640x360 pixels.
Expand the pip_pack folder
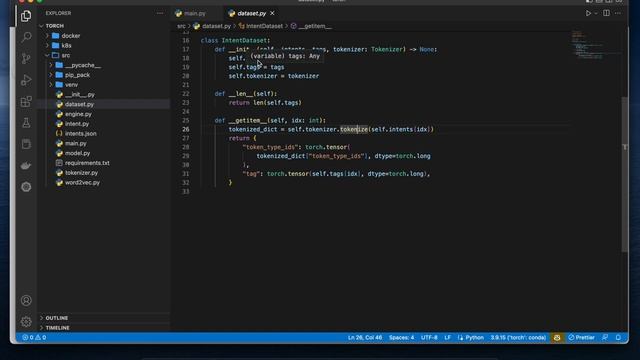coord(77,75)
